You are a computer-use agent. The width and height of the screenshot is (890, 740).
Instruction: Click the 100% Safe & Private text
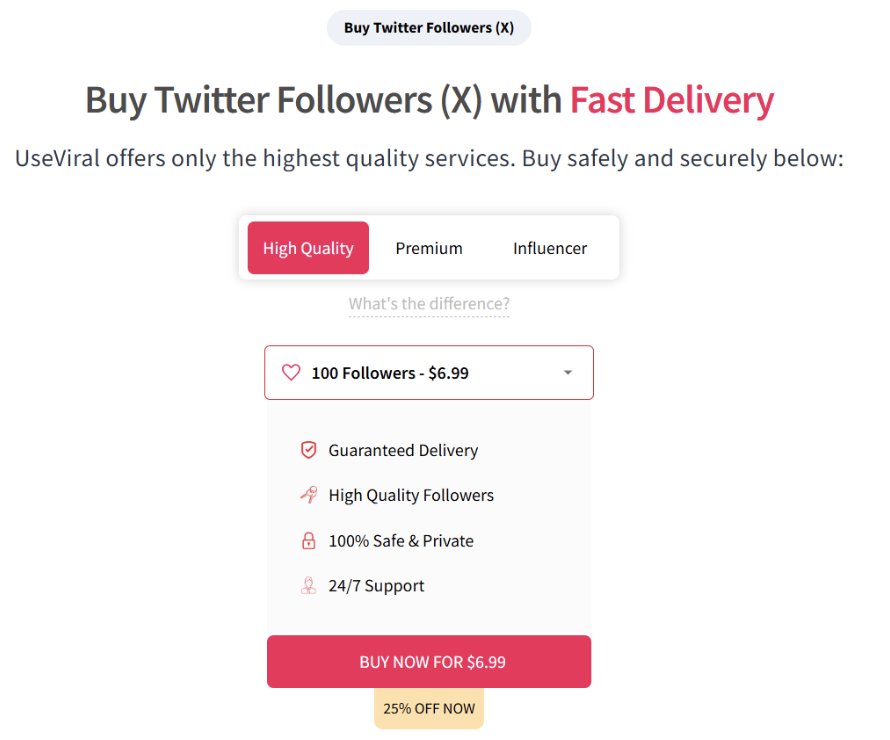(401, 541)
